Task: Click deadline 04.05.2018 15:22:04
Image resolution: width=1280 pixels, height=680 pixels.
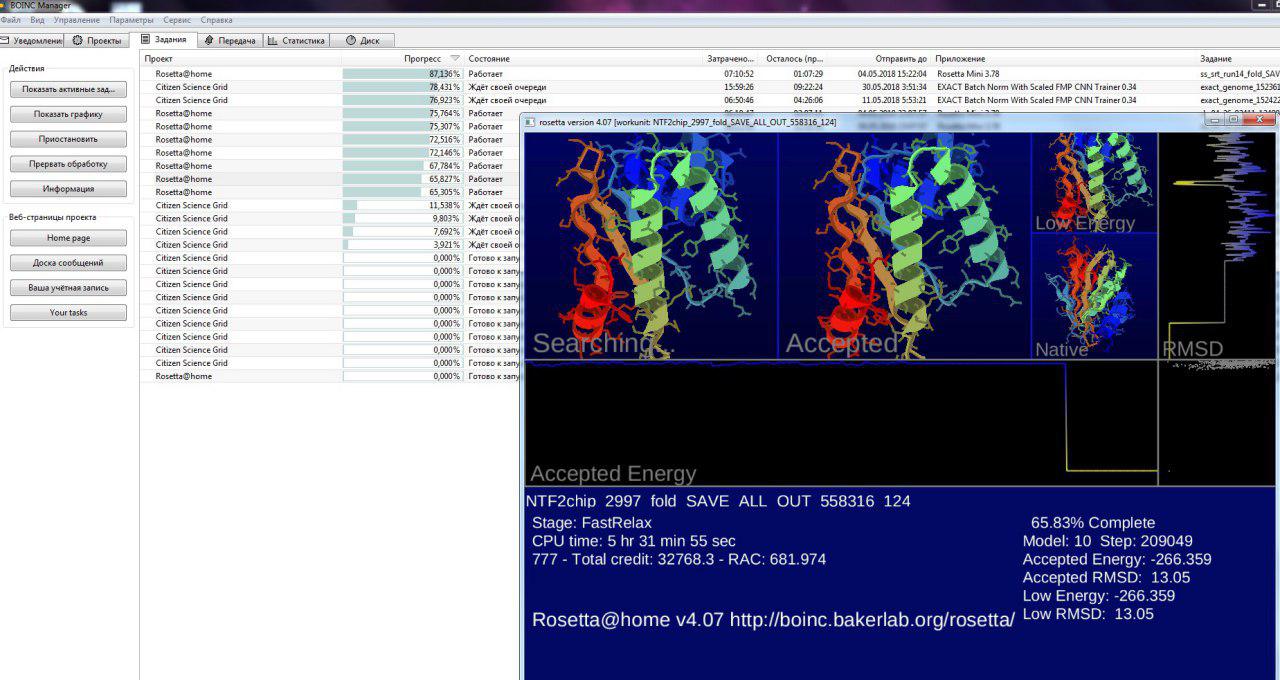Action: (892, 74)
